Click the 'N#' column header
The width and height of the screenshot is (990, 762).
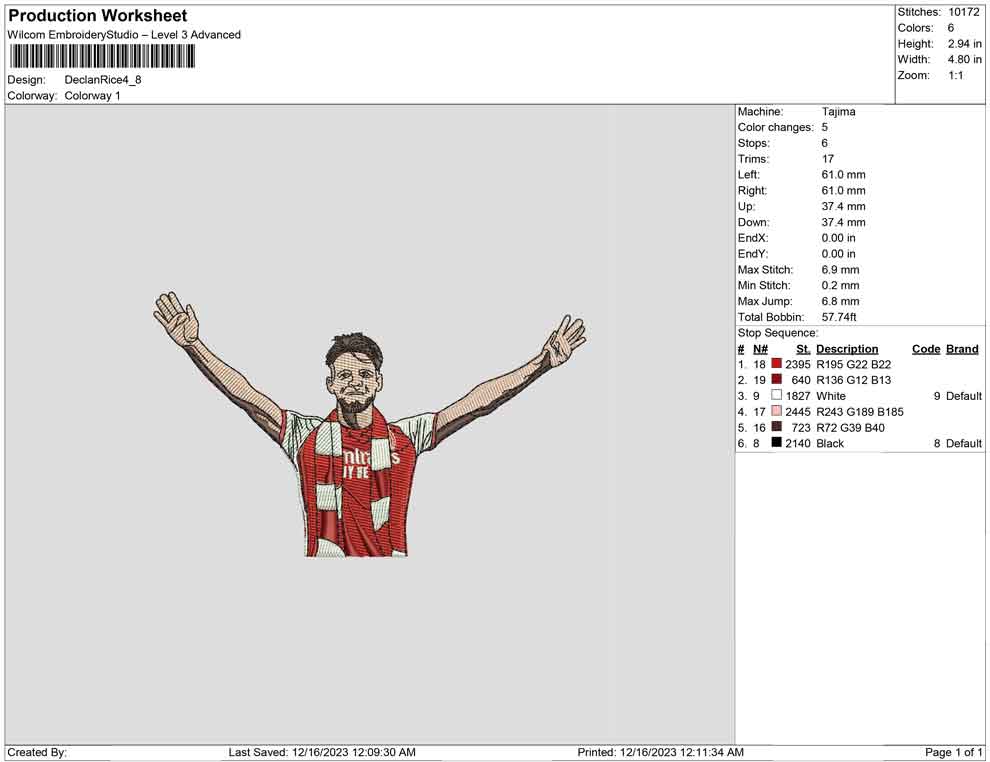pyautogui.click(x=760, y=348)
